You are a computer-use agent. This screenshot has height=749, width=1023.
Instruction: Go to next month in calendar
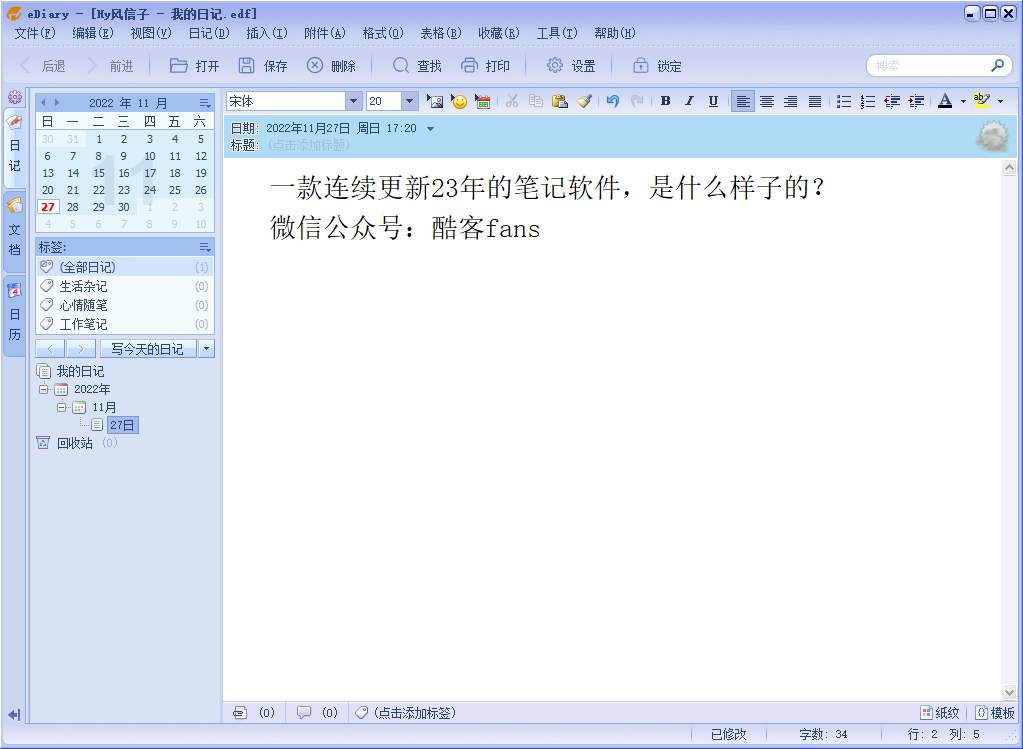(57, 102)
